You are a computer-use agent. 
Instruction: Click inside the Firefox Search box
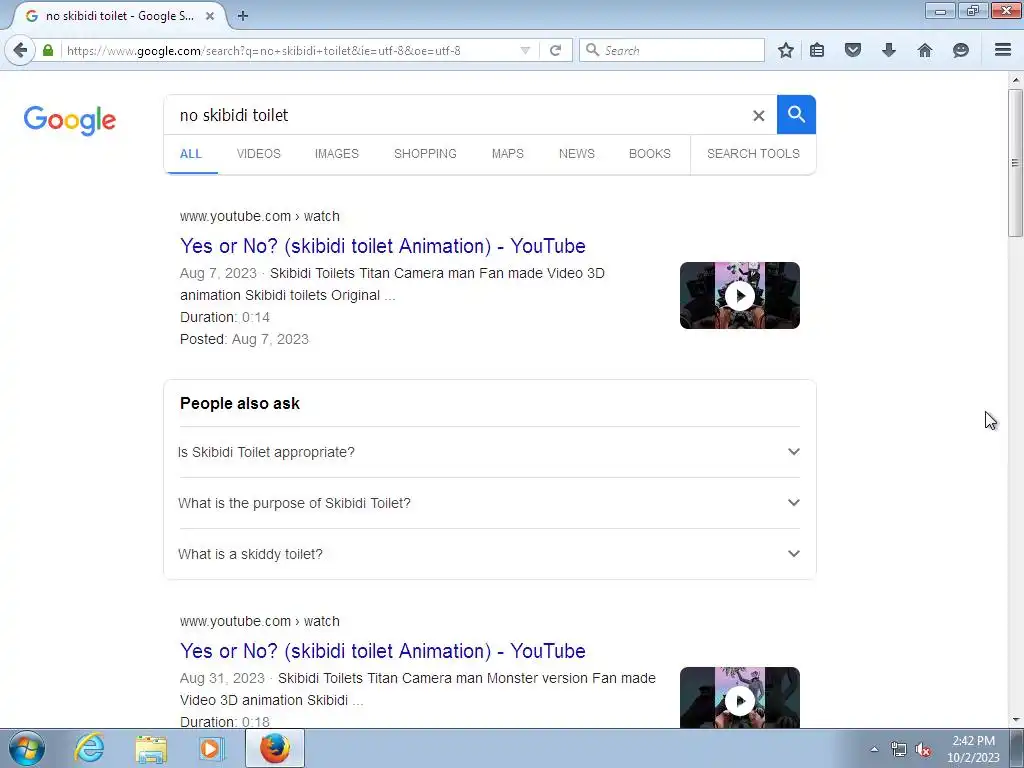pyautogui.click(x=671, y=50)
